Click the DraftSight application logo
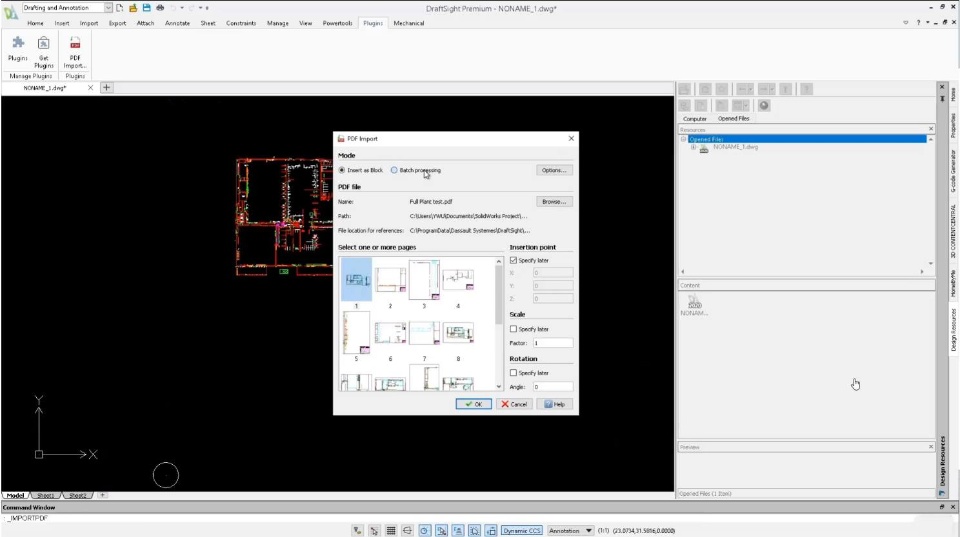This screenshot has height=537, width=960. pyautogui.click(x=10, y=12)
